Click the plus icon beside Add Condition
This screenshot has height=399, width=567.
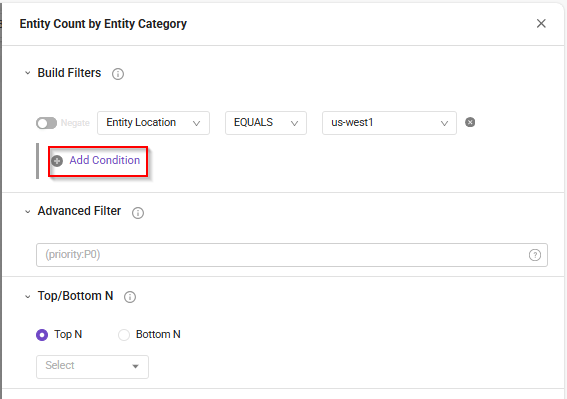[57, 161]
